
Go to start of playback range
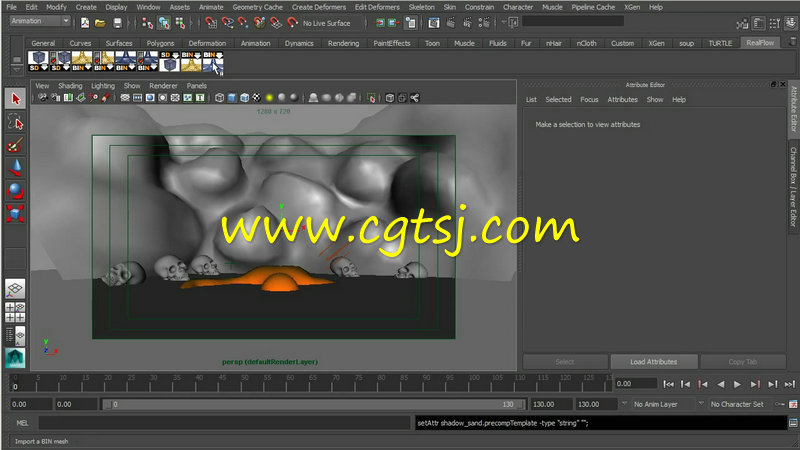click(x=668, y=384)
